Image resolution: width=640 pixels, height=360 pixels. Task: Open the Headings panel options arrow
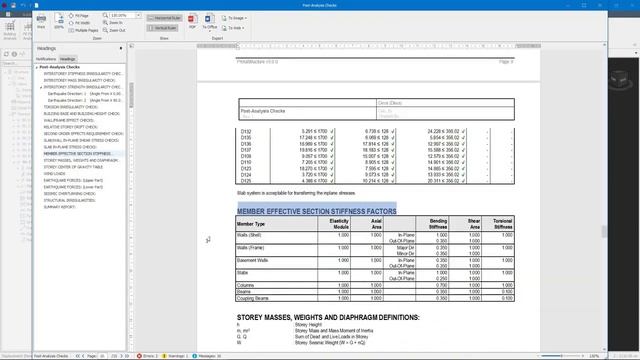click(121, 48)
